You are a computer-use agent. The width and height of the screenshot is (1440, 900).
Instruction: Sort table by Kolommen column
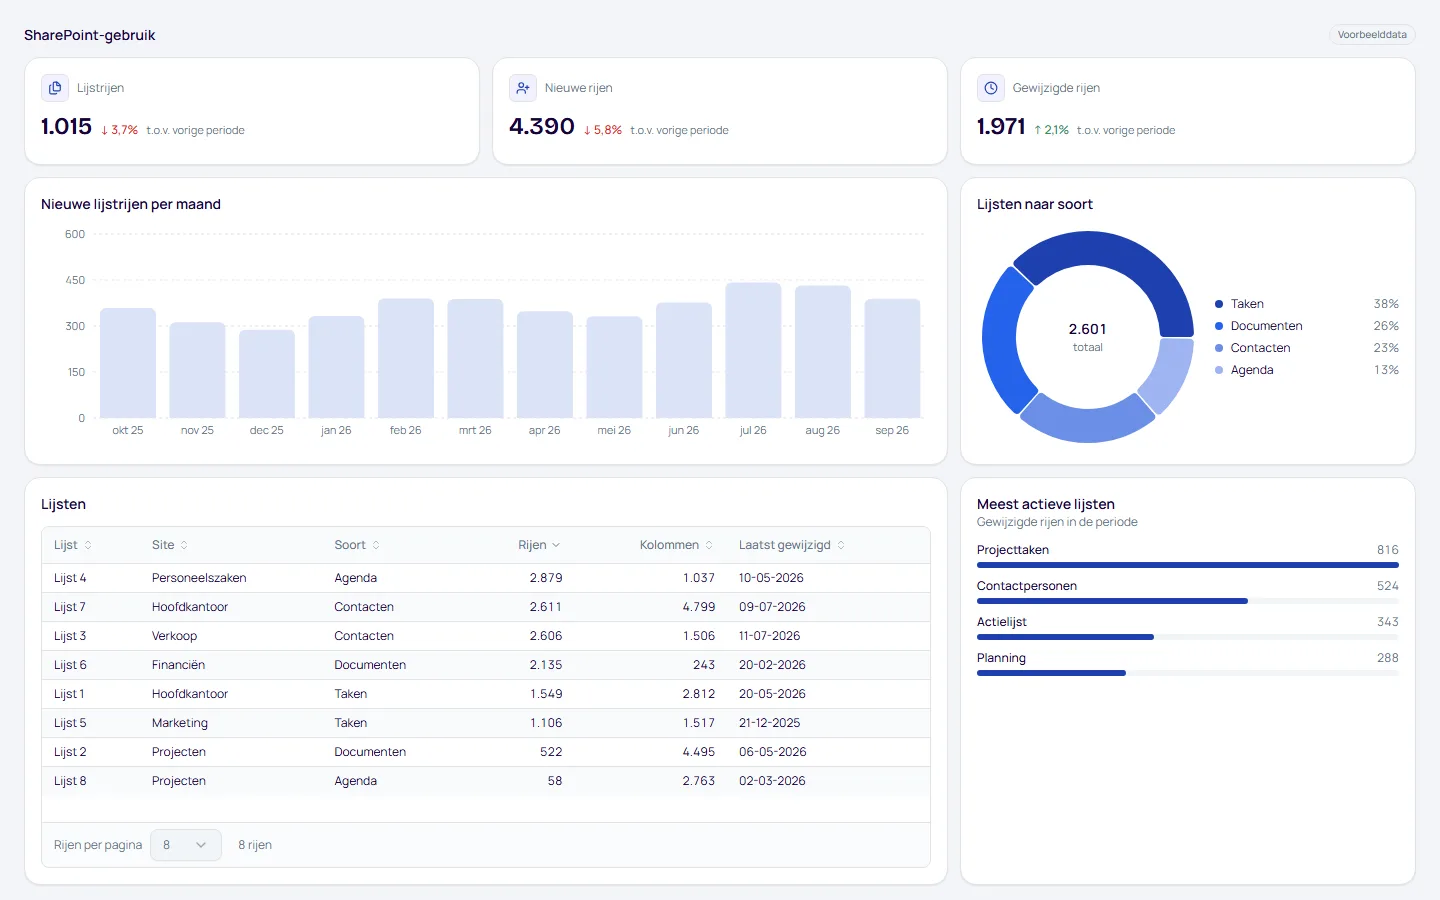677,545
